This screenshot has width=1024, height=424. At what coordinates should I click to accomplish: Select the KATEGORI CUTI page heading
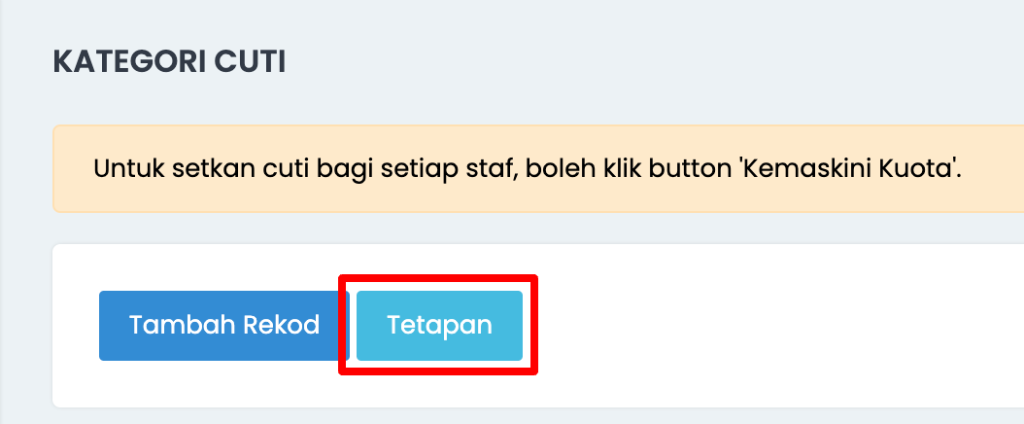(x=169, y=62)
